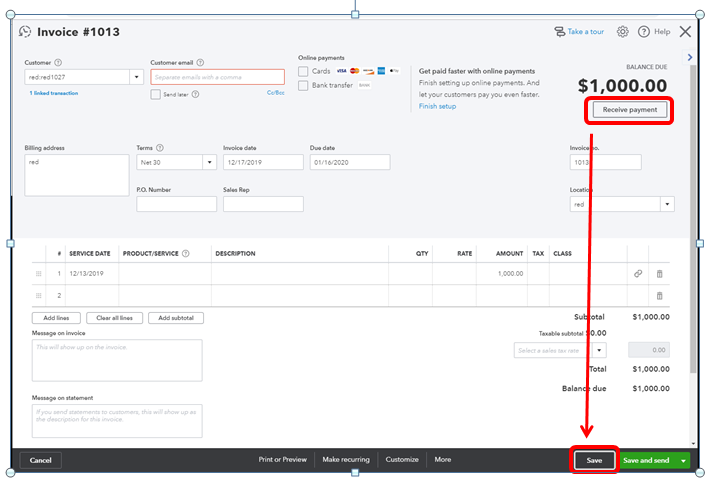
Task: Show the Customer field help tooltip icon
Action: pos(58,63)
